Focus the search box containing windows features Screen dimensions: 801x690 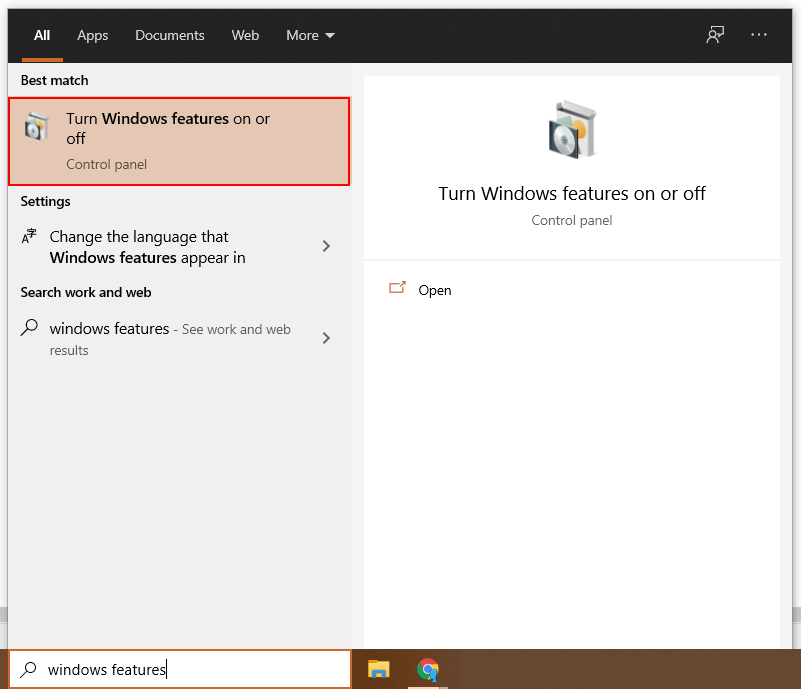(180, 669)
